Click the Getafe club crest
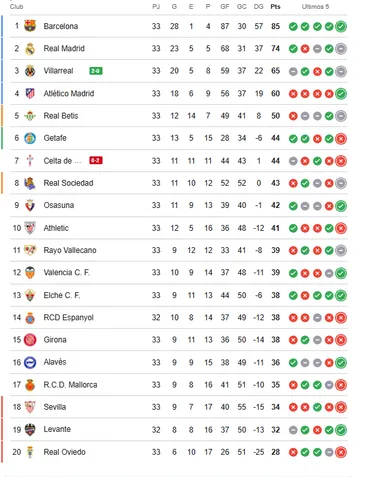This screenshot has width=380, height=477. coord(30,138)
